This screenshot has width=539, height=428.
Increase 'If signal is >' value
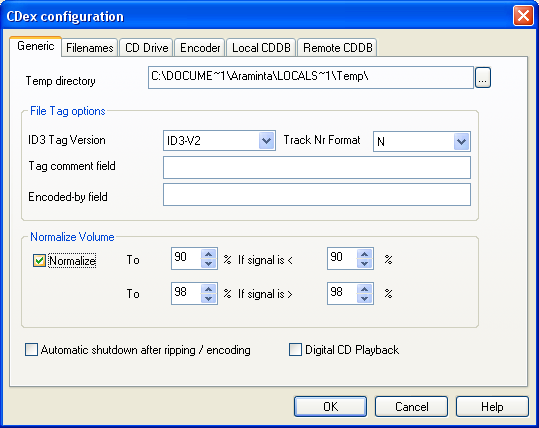364,289
